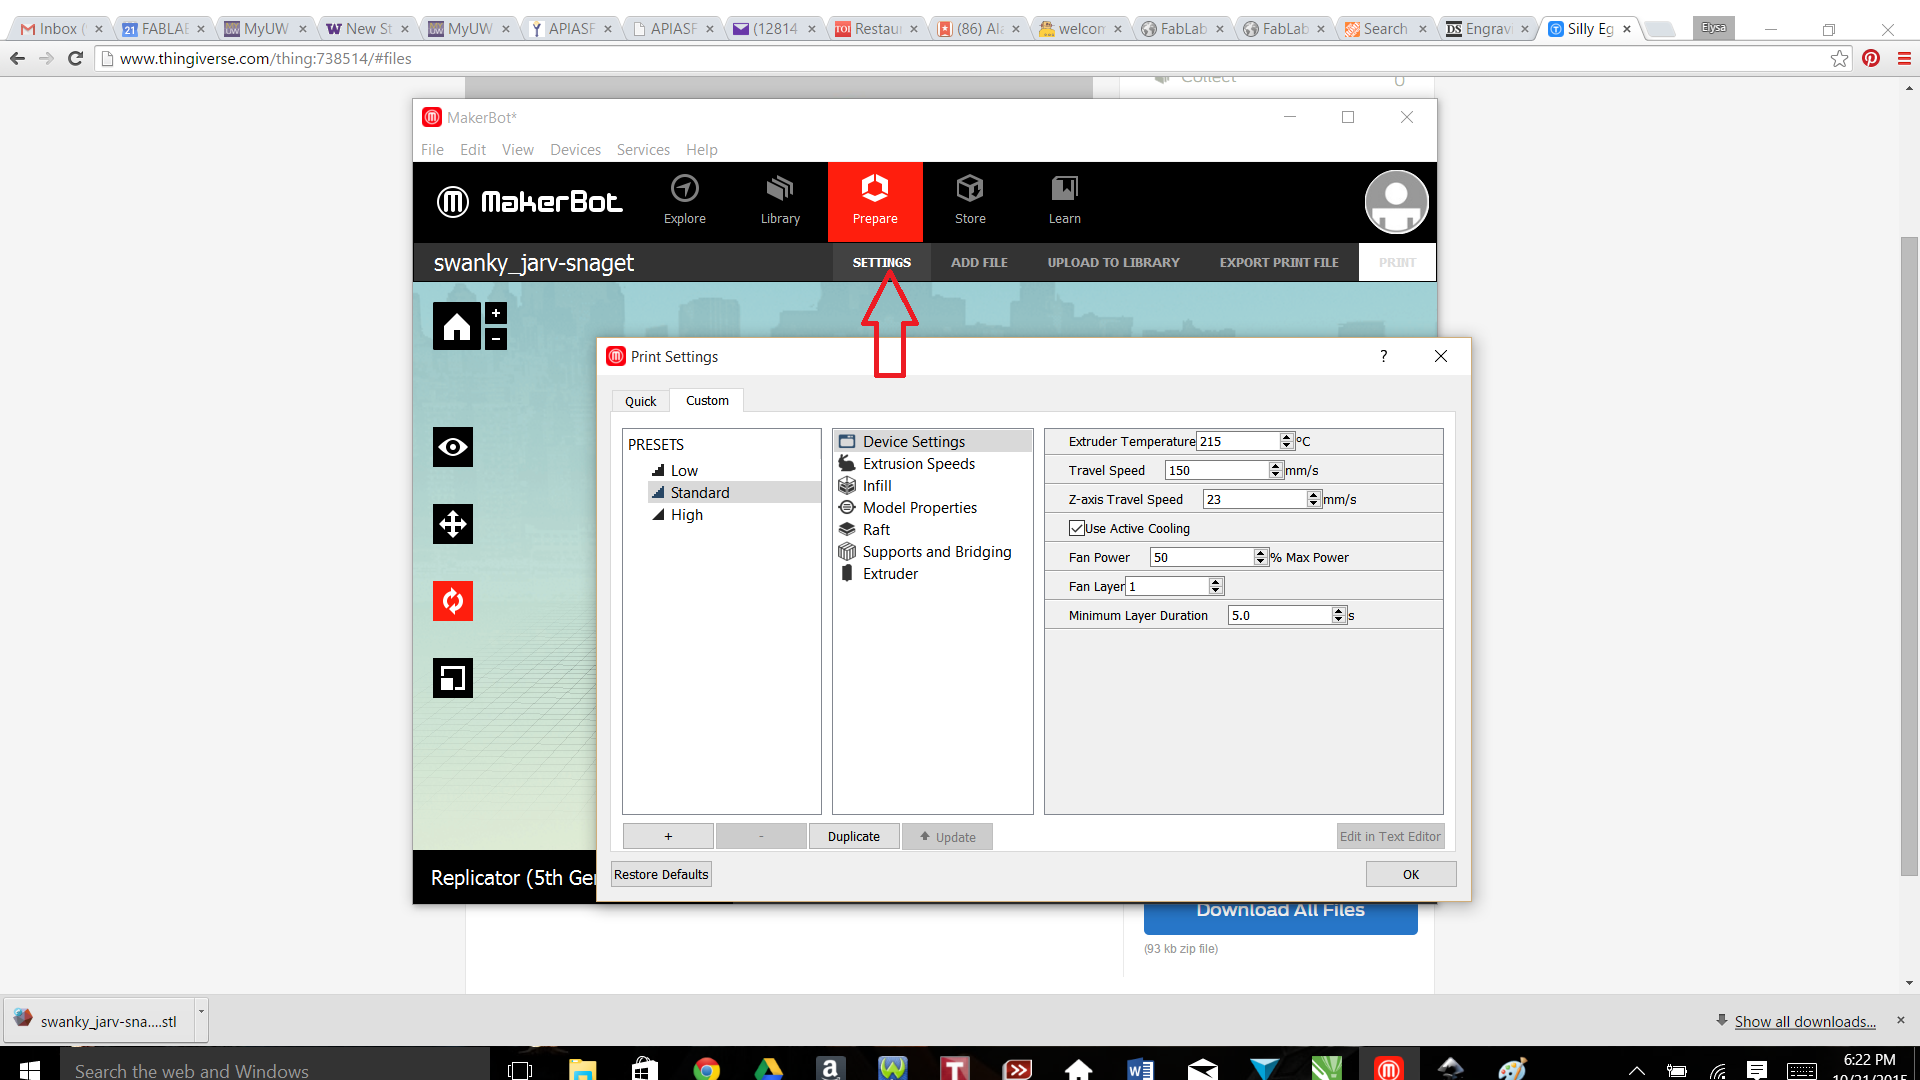Open the MakerBot Store section
1920x1080 pixels.
point(970,201)
